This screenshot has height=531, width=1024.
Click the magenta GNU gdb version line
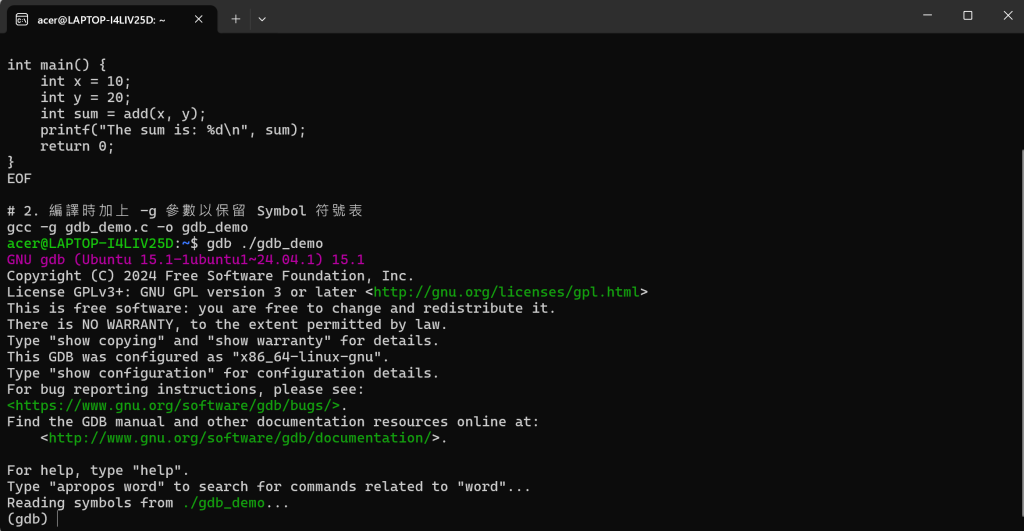[x=186, y=260]
